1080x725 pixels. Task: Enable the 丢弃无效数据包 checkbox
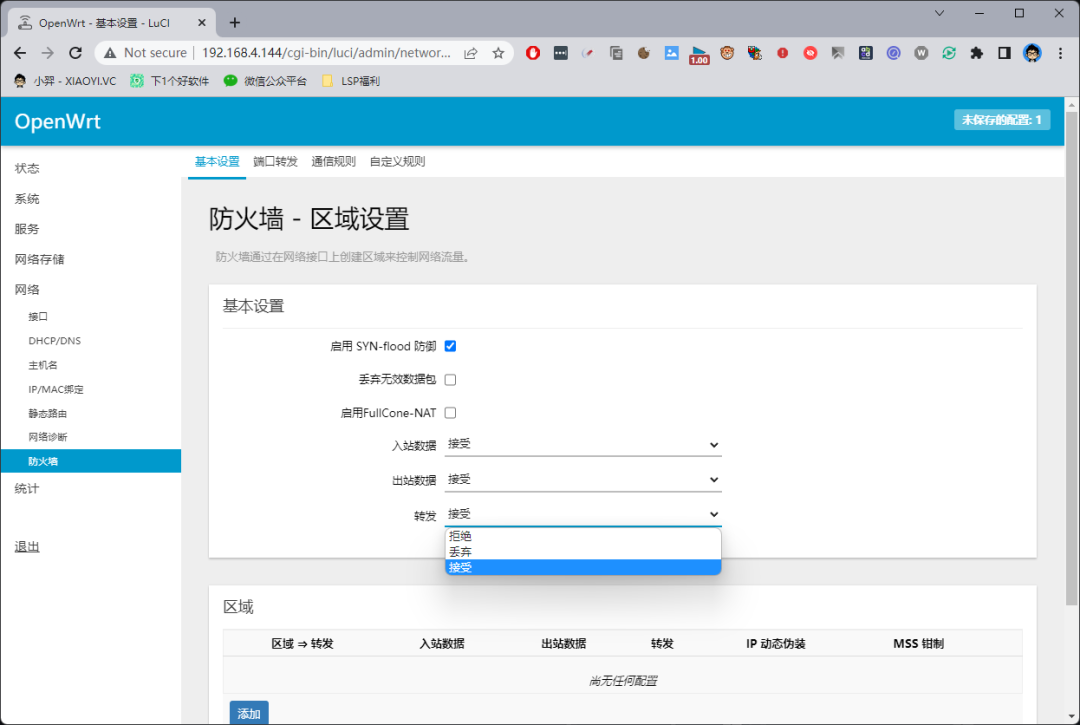(450, 380)
